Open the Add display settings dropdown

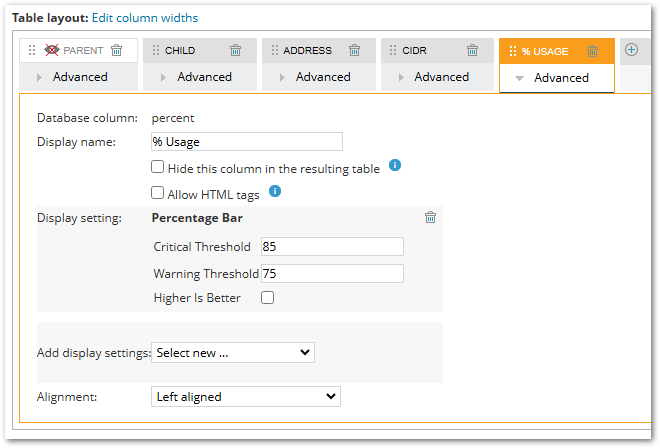pyautogui.click(x=232, y=353)
